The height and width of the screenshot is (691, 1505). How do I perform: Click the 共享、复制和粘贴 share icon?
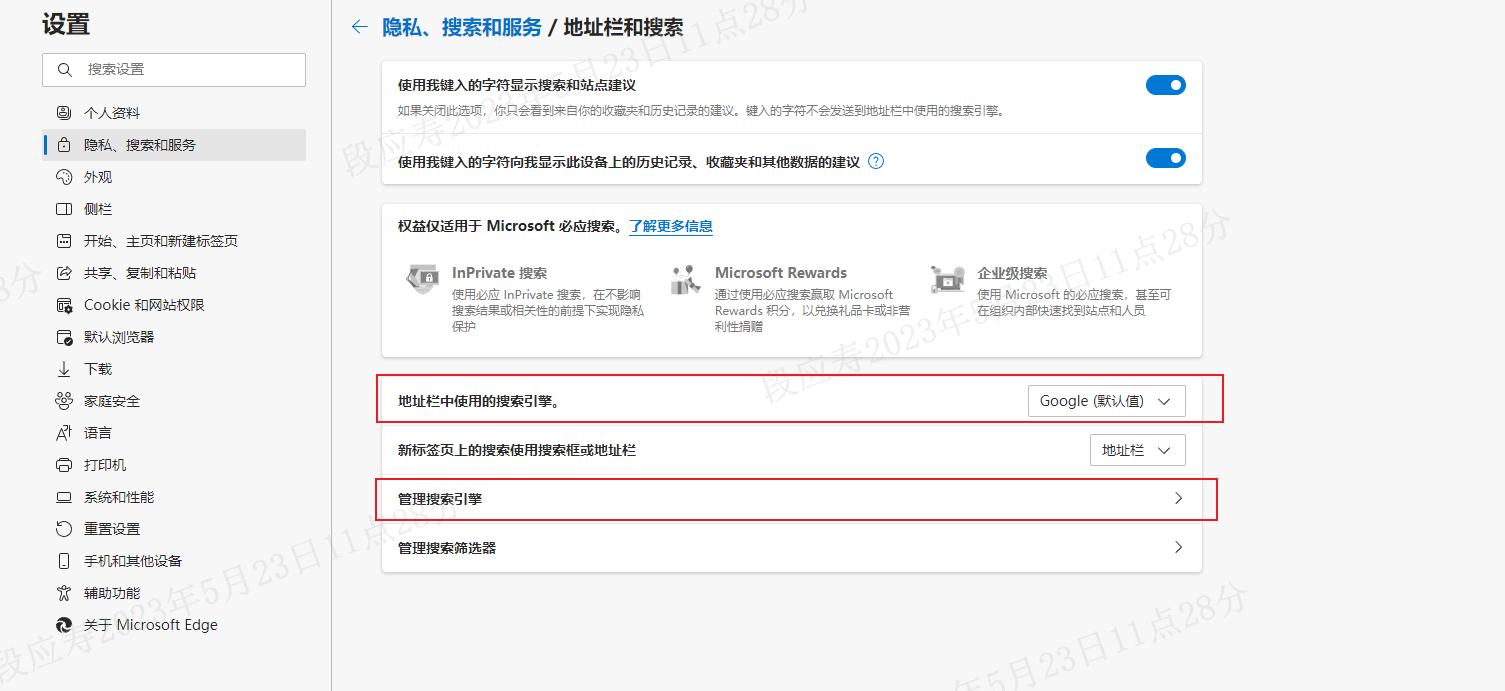click(x=64, y=273)
